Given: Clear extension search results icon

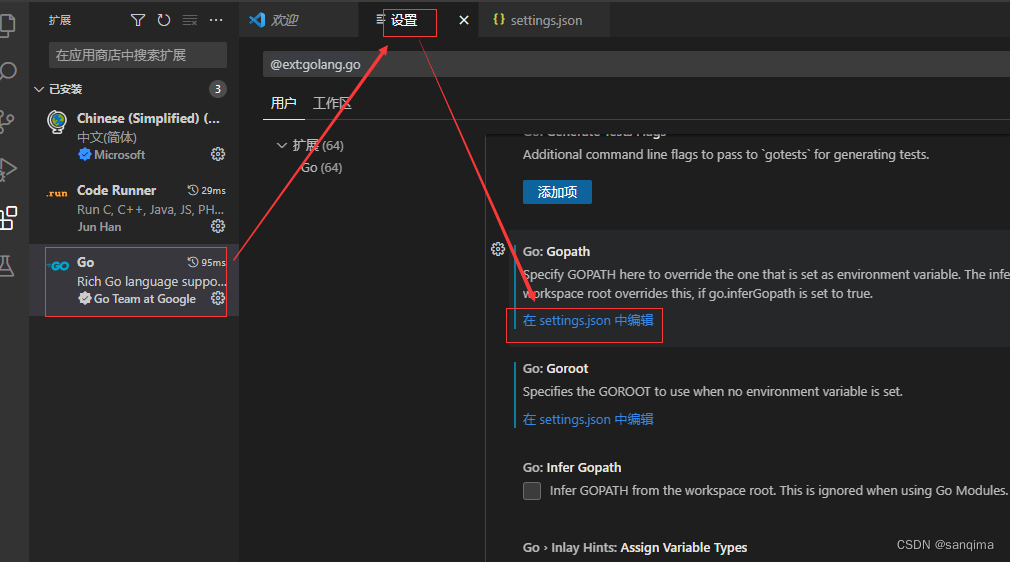Looking at the screenshot, I should (189, 21).
